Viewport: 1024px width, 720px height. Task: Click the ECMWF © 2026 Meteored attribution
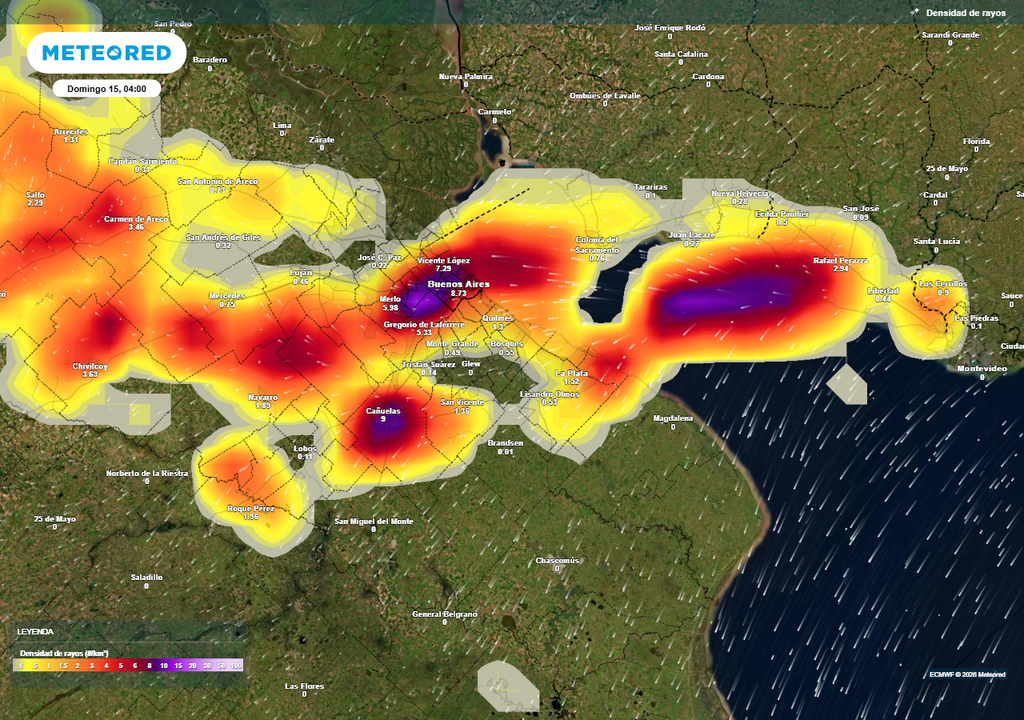[967, 674]
